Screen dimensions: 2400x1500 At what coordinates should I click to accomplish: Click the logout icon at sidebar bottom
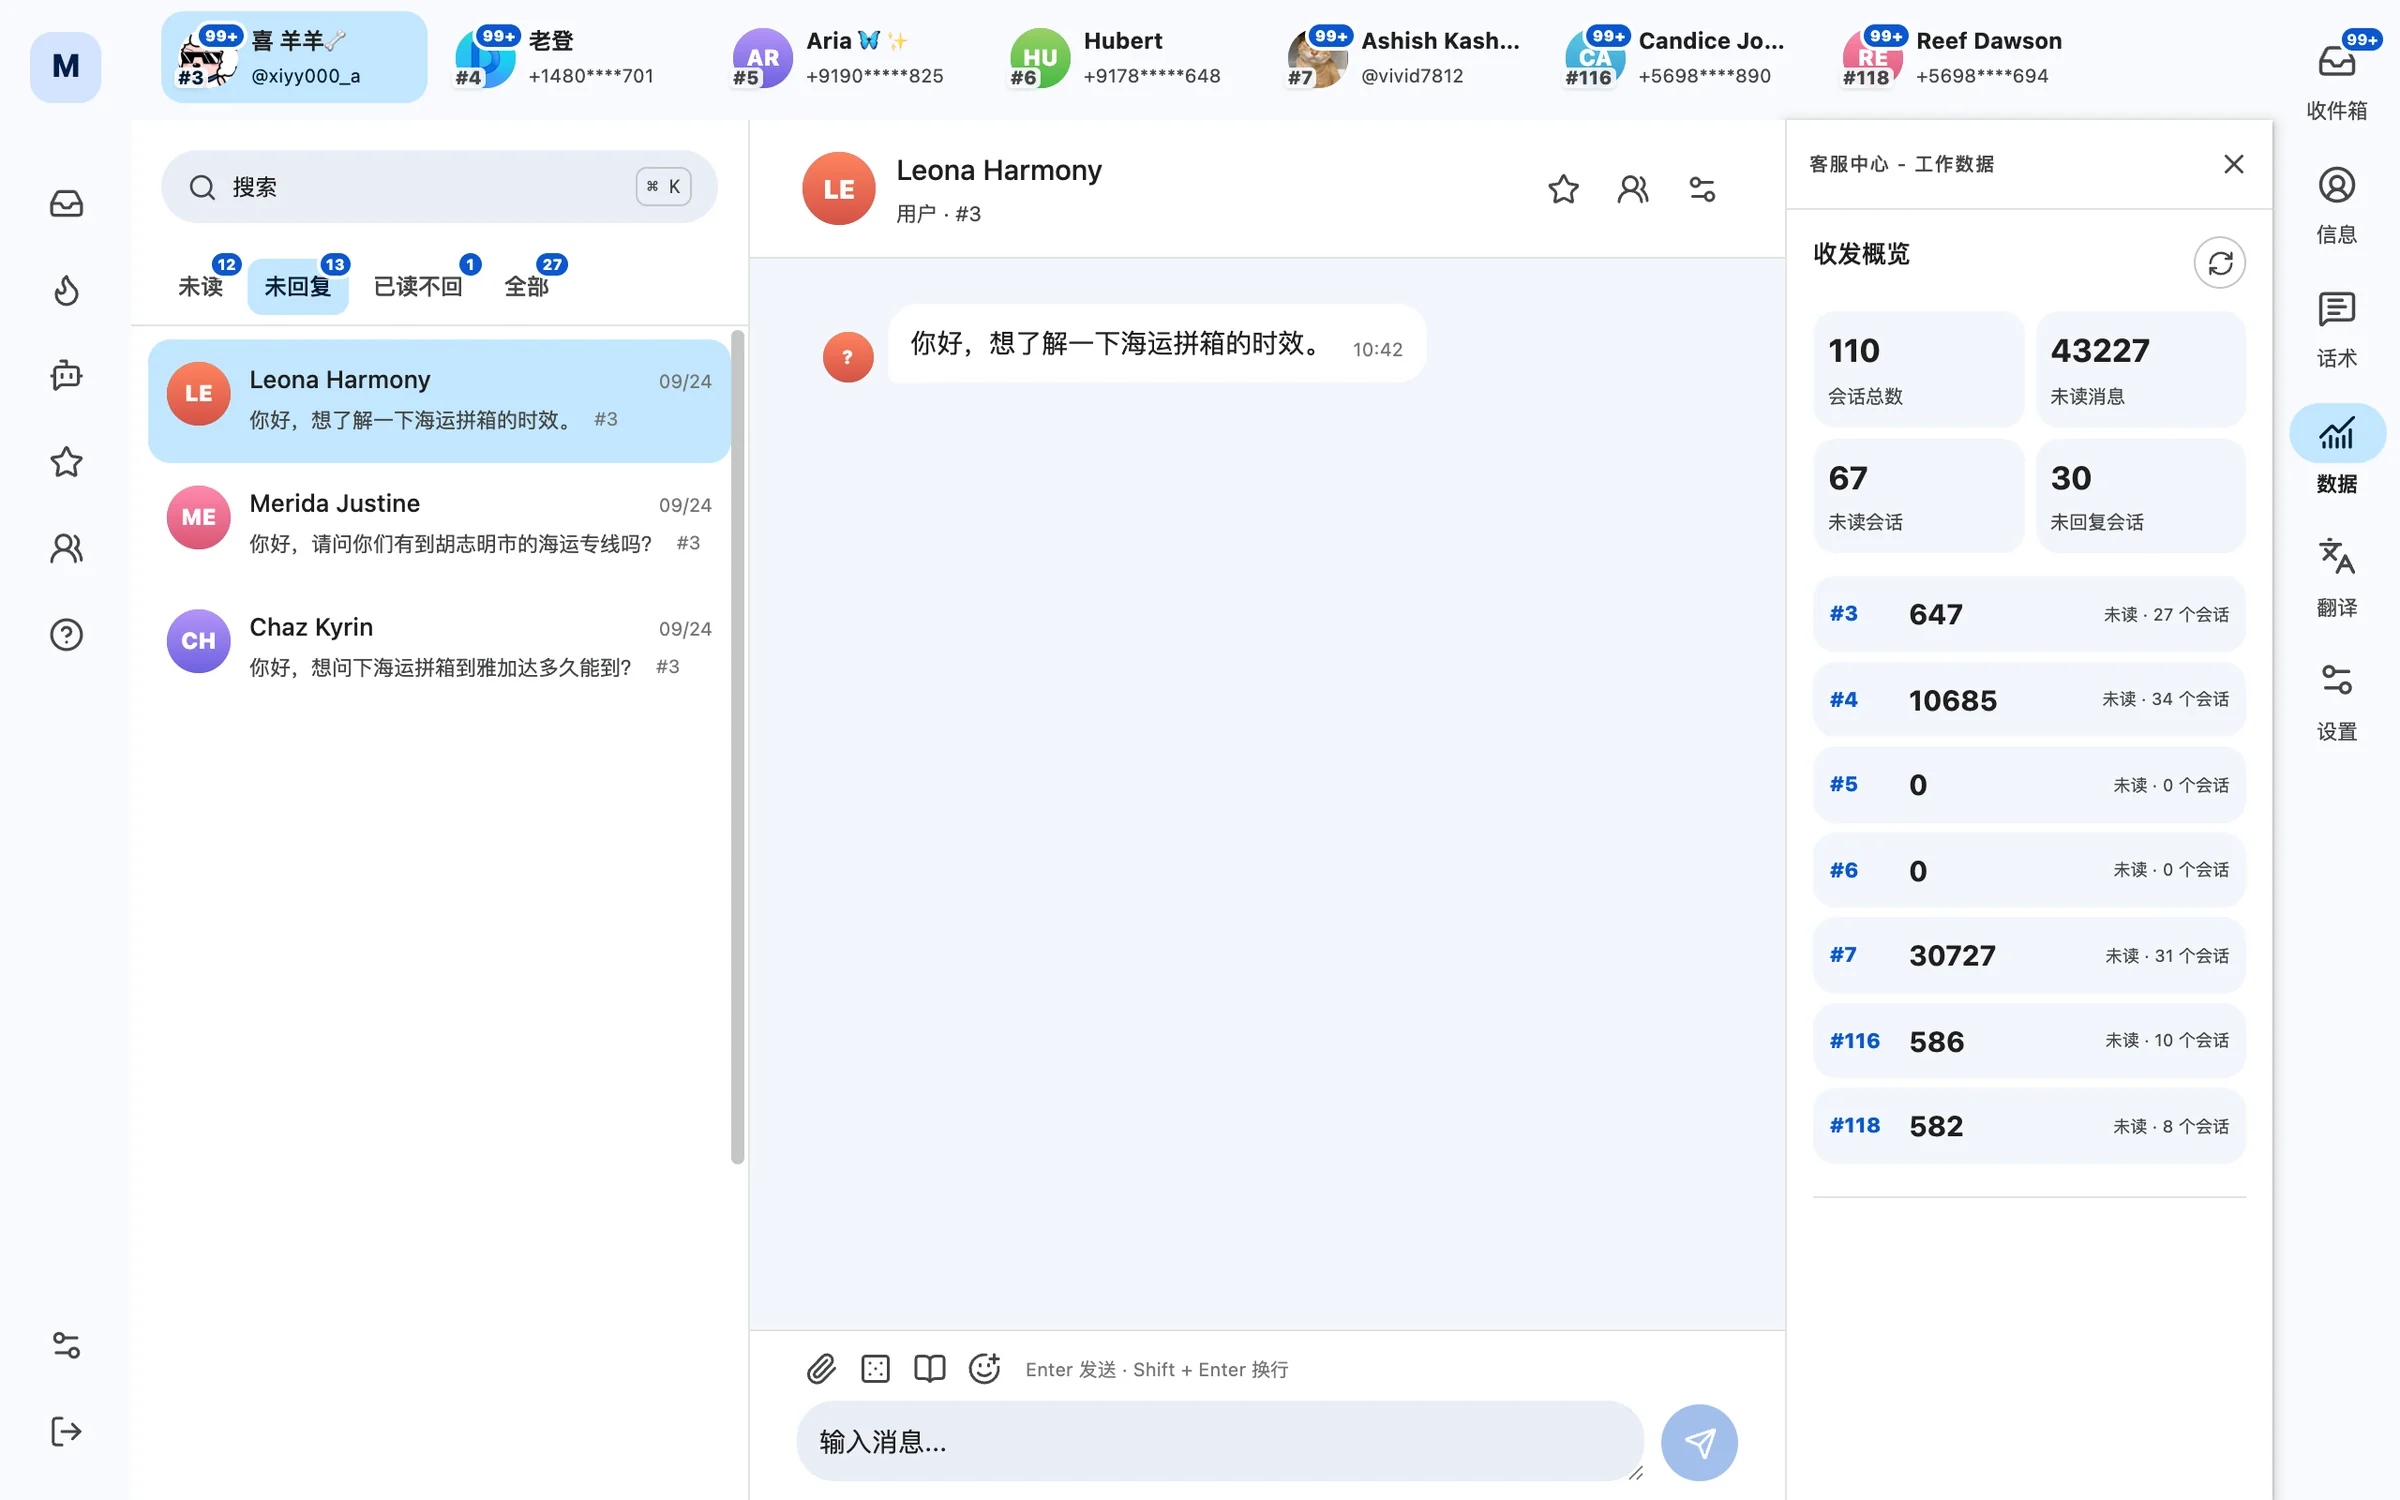(x=66, y=1431)
